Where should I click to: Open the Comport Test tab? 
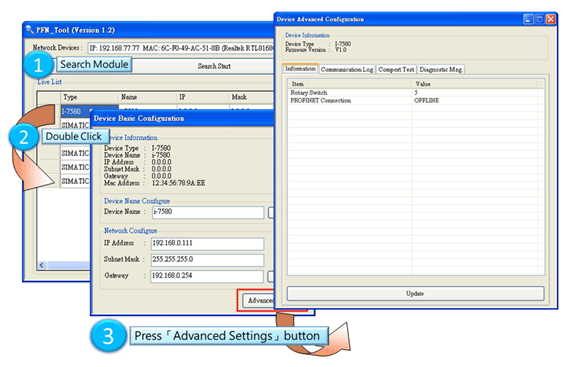(x=396, y=69)
